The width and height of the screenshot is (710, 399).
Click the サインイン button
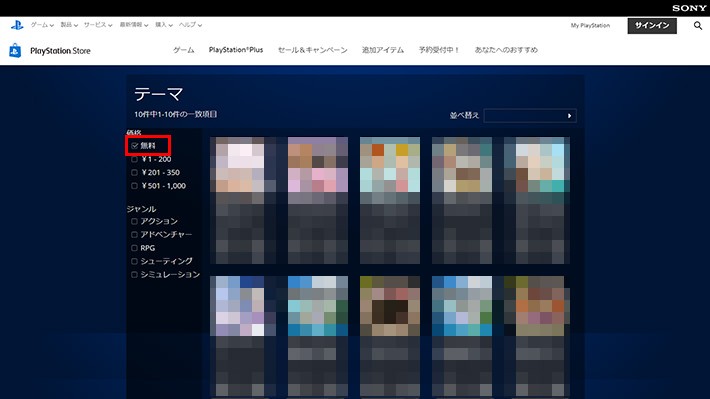tap(652, 26)
